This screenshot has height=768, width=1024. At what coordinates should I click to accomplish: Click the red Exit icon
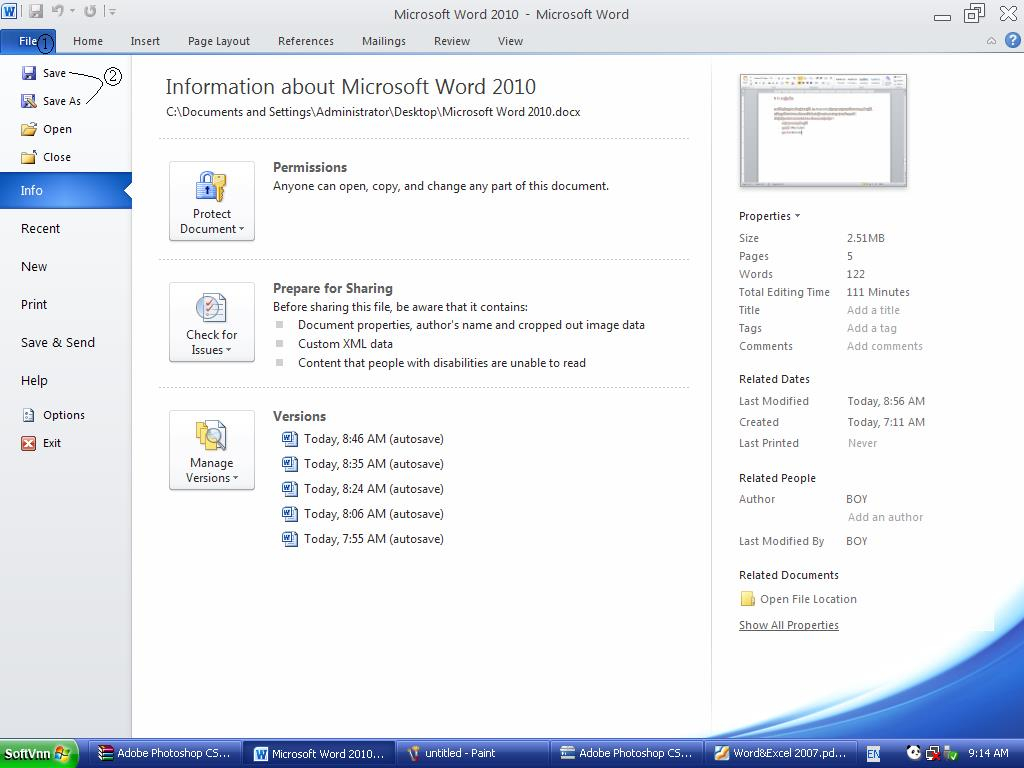pyautogui.click(x=29, y=443)
